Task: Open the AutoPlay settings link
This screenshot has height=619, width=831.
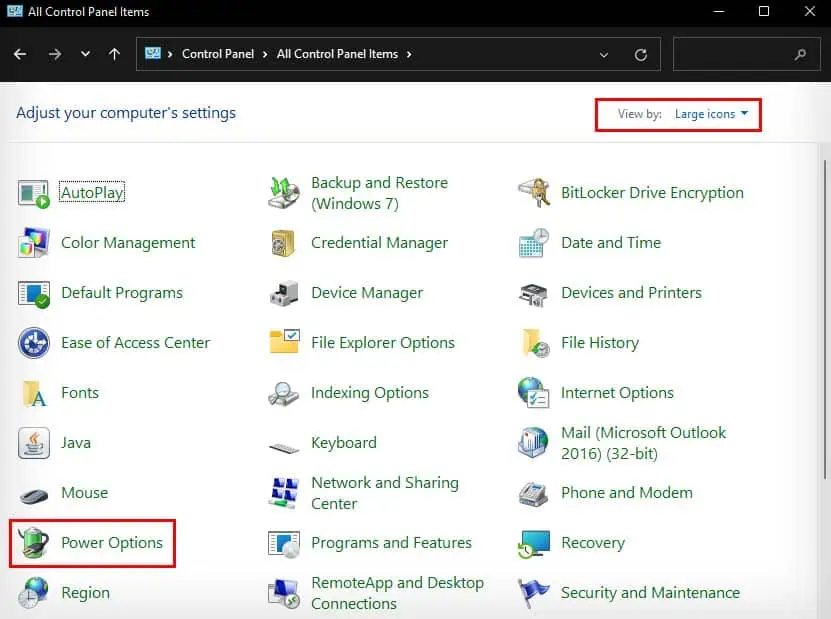Action: pos(92,192)
